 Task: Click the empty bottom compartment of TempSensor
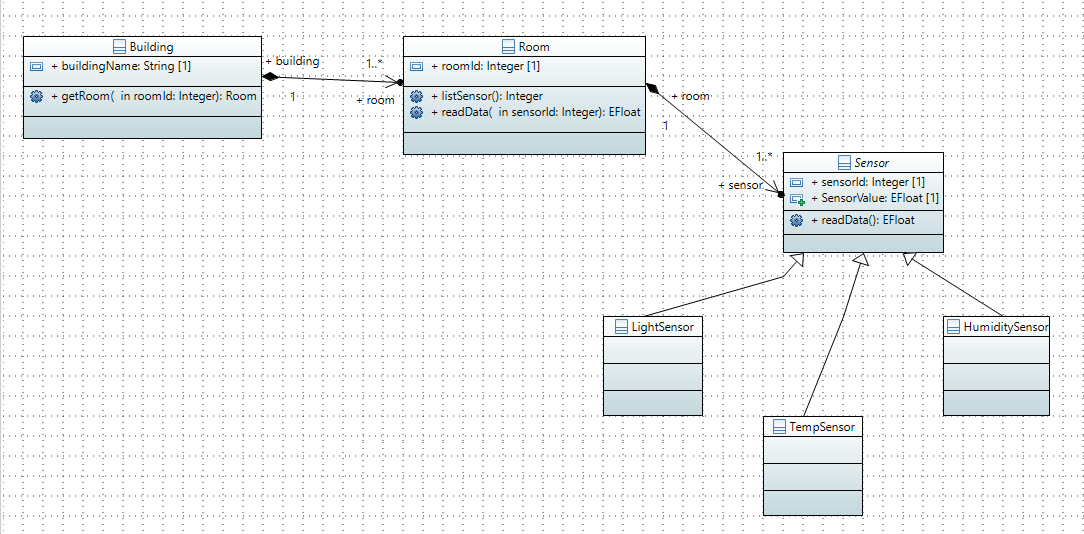coord(812,502)
